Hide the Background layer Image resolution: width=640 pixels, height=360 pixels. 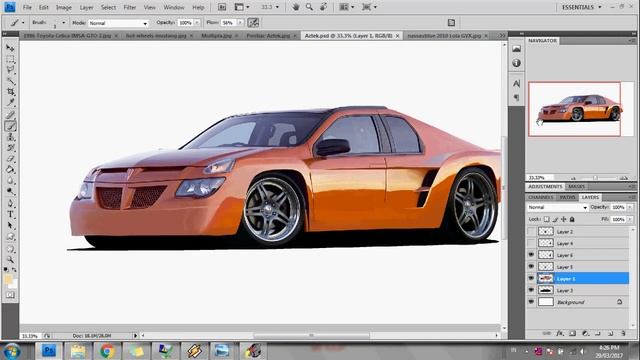(x=531, y=302)
